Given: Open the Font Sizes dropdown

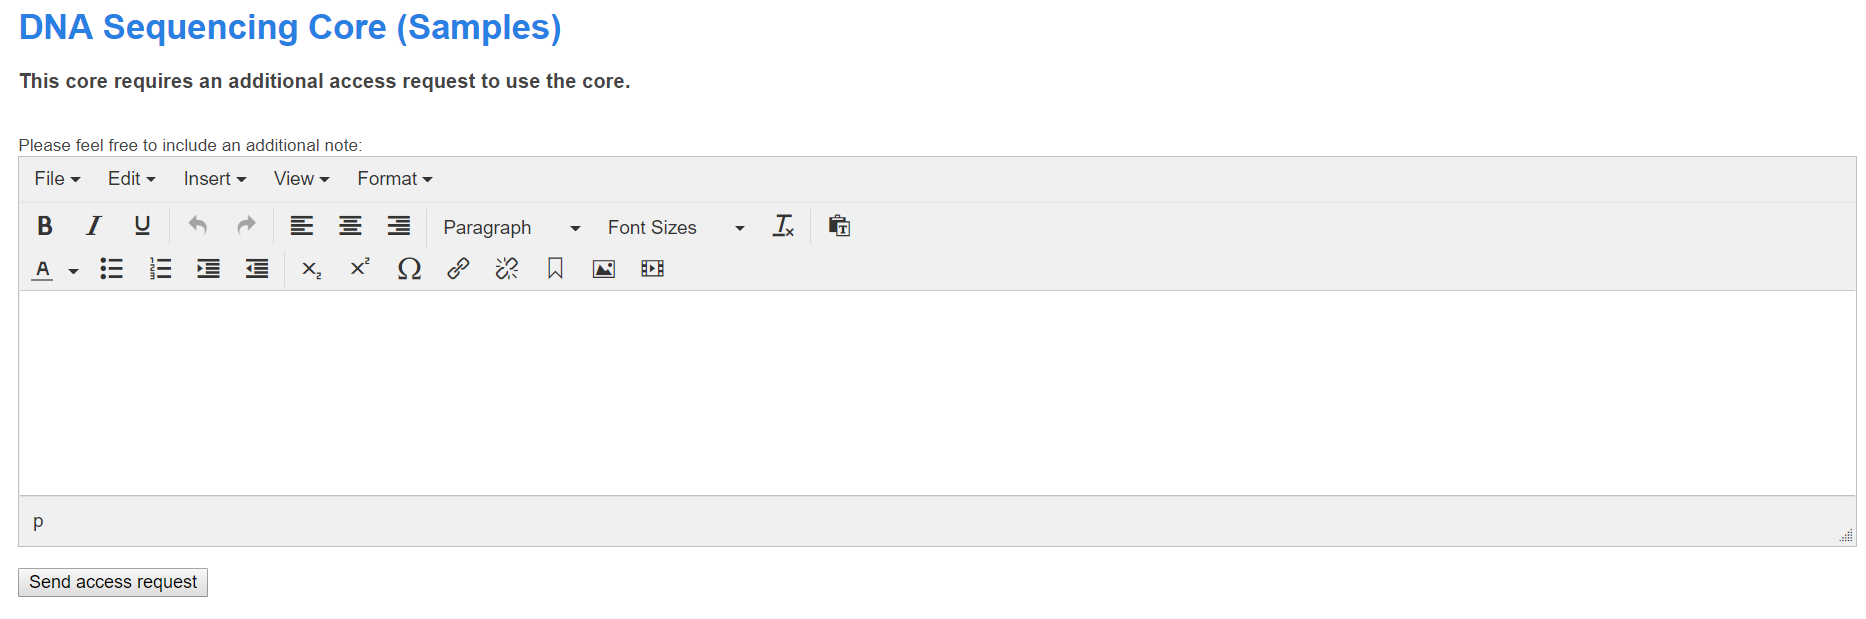Looking at the screenshot, I should [676, 228].
